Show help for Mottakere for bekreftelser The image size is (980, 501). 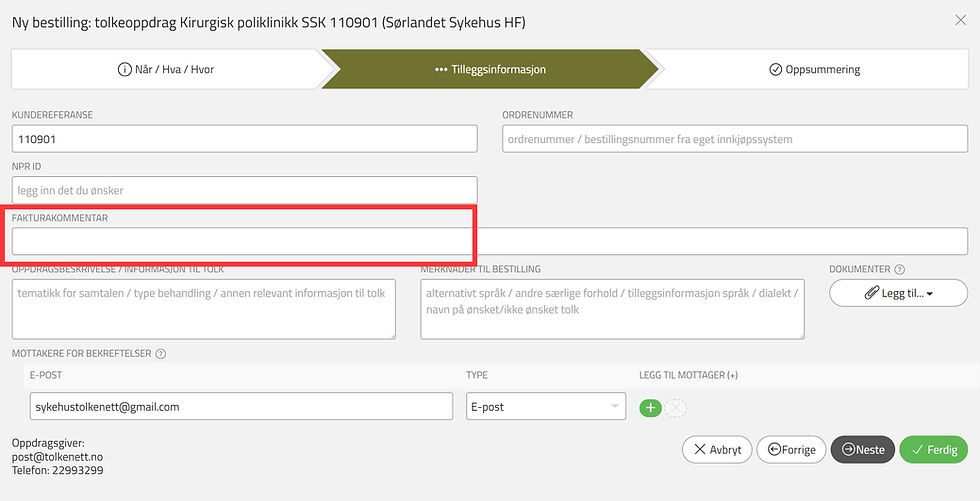click(x=161, y=354)
